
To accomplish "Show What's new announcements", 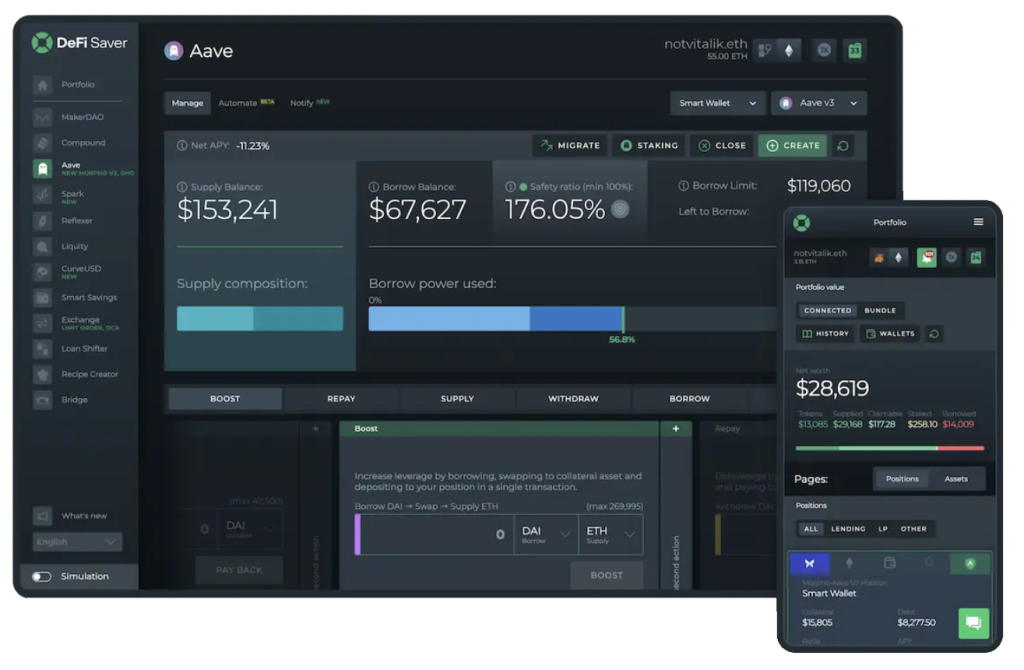I will [70, 516].
